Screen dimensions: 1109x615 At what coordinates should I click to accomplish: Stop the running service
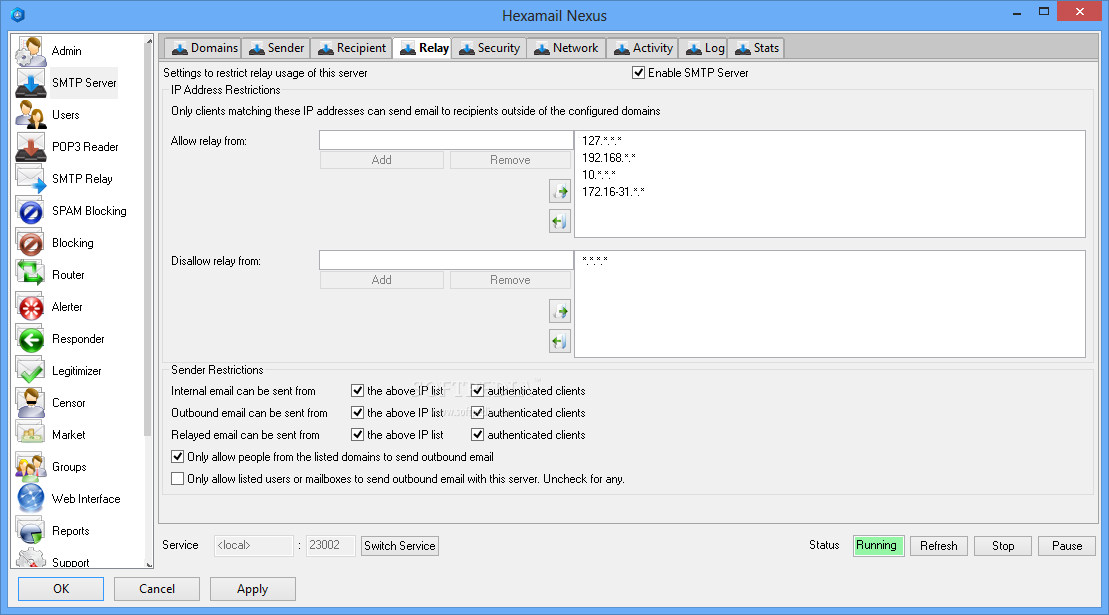[1003, 546]
